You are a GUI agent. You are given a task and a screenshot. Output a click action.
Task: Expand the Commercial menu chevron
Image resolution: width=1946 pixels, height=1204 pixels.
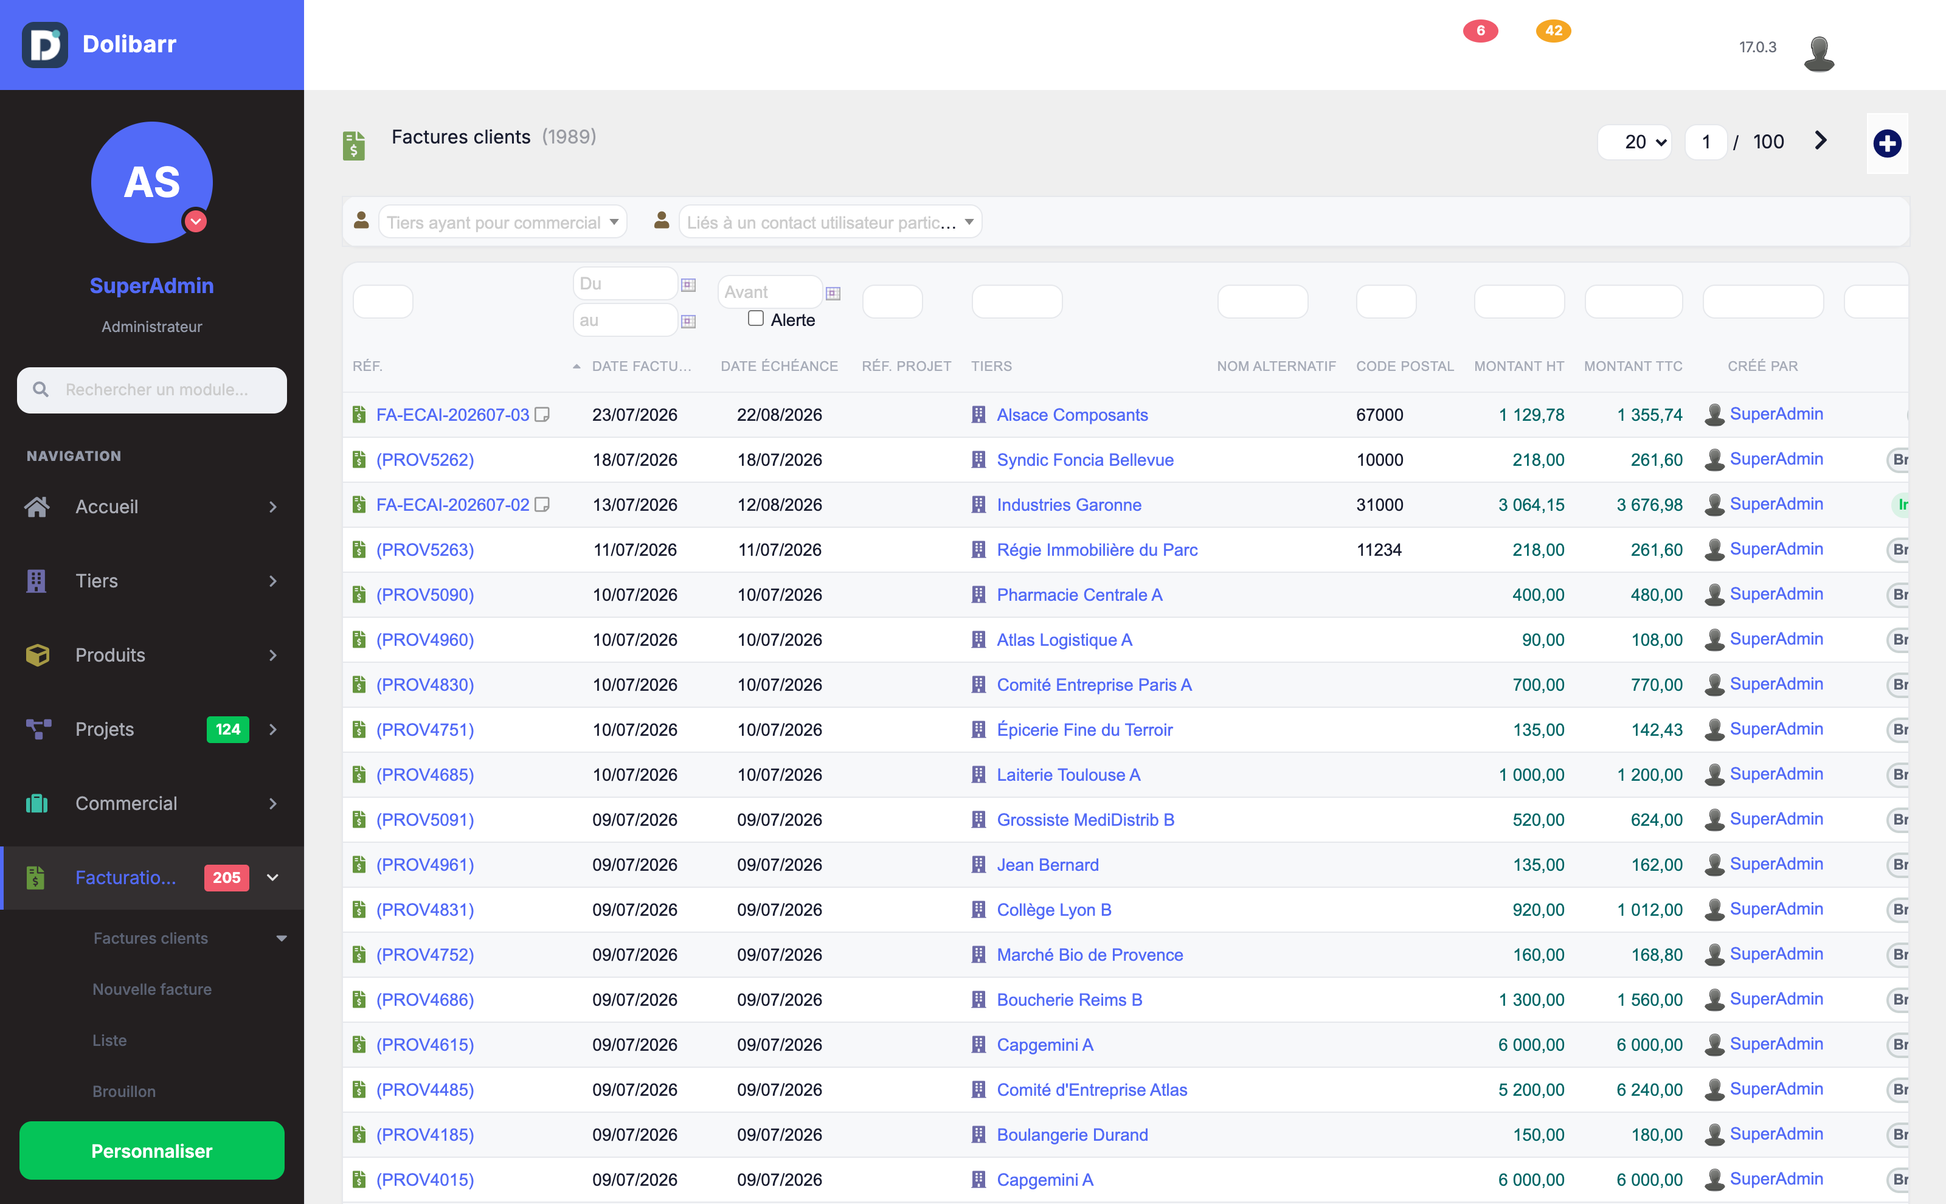click(x=273, y=803)
